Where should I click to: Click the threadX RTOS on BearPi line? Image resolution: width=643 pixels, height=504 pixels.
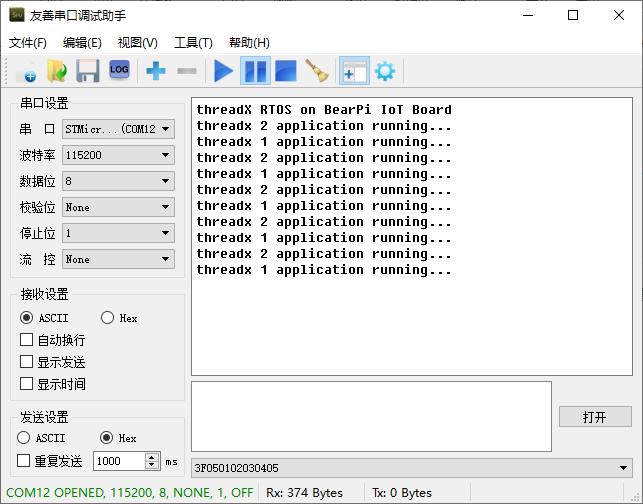(x=324, y=109)
